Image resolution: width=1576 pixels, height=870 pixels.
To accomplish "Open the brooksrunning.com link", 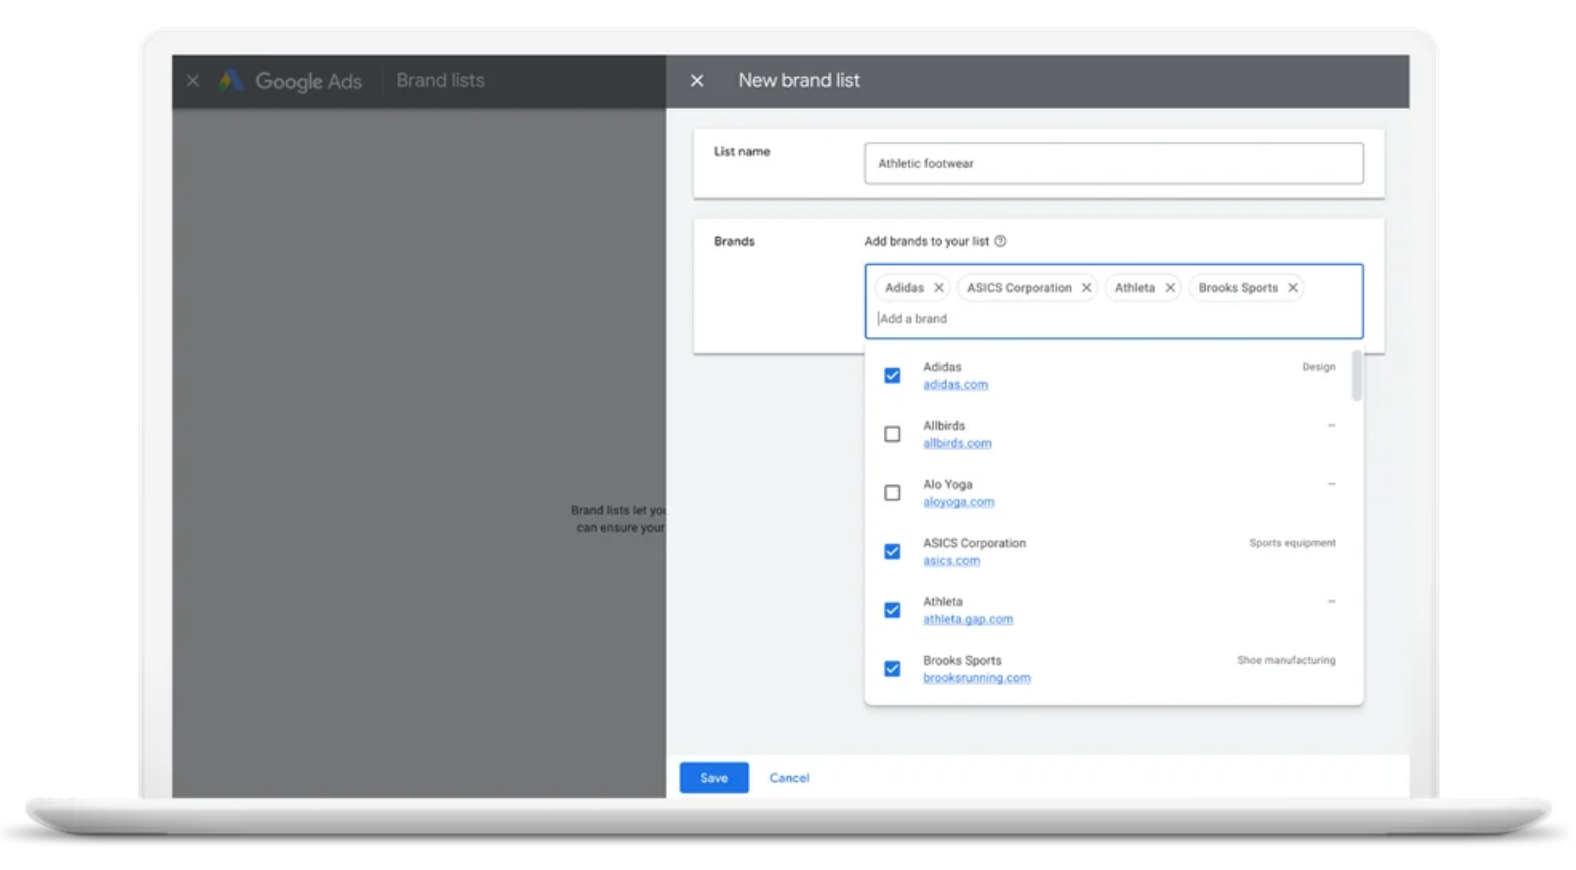I will pyautogui.click(x=976, y=678).
